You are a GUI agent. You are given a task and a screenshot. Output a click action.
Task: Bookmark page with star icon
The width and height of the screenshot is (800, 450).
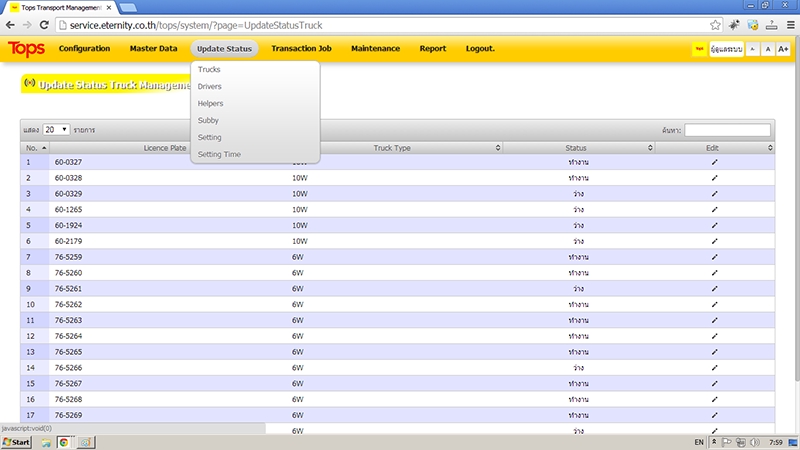[715, 25]
